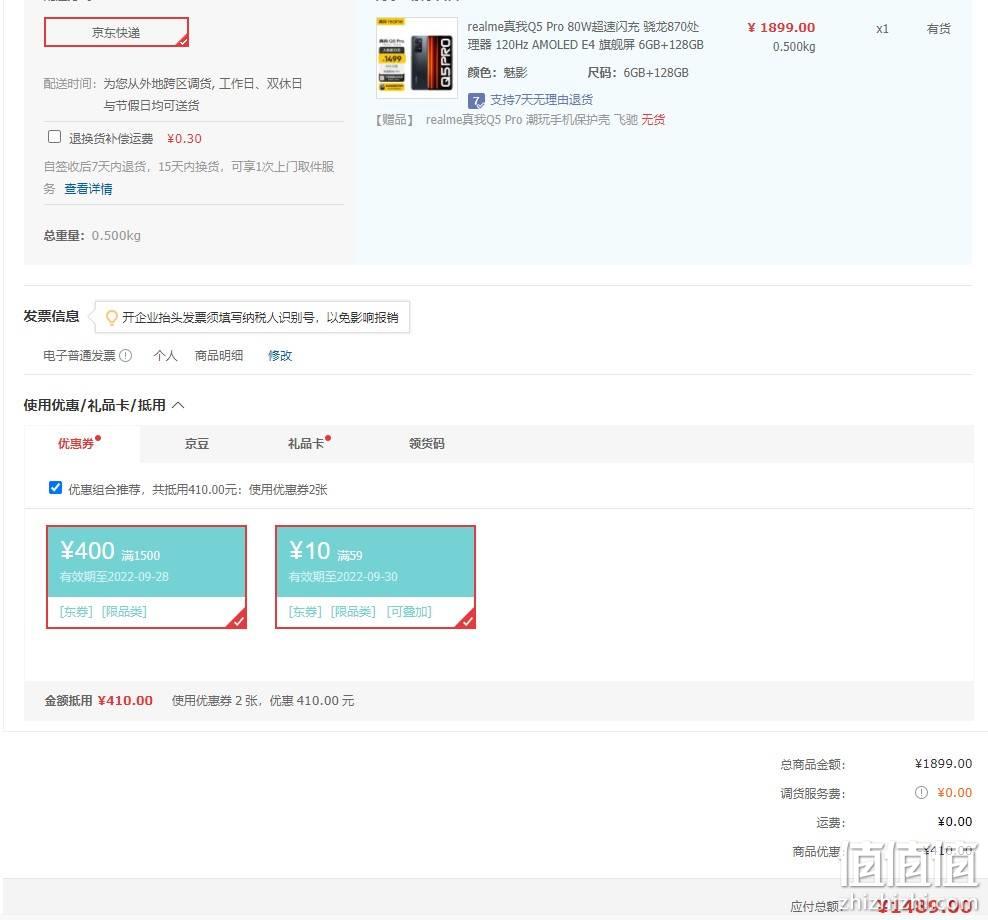Image resolution: width=988 pixels, height=920 pixels.
Task: Click the ¥0.30 return shipping fee text
Action: click(185, 139)
